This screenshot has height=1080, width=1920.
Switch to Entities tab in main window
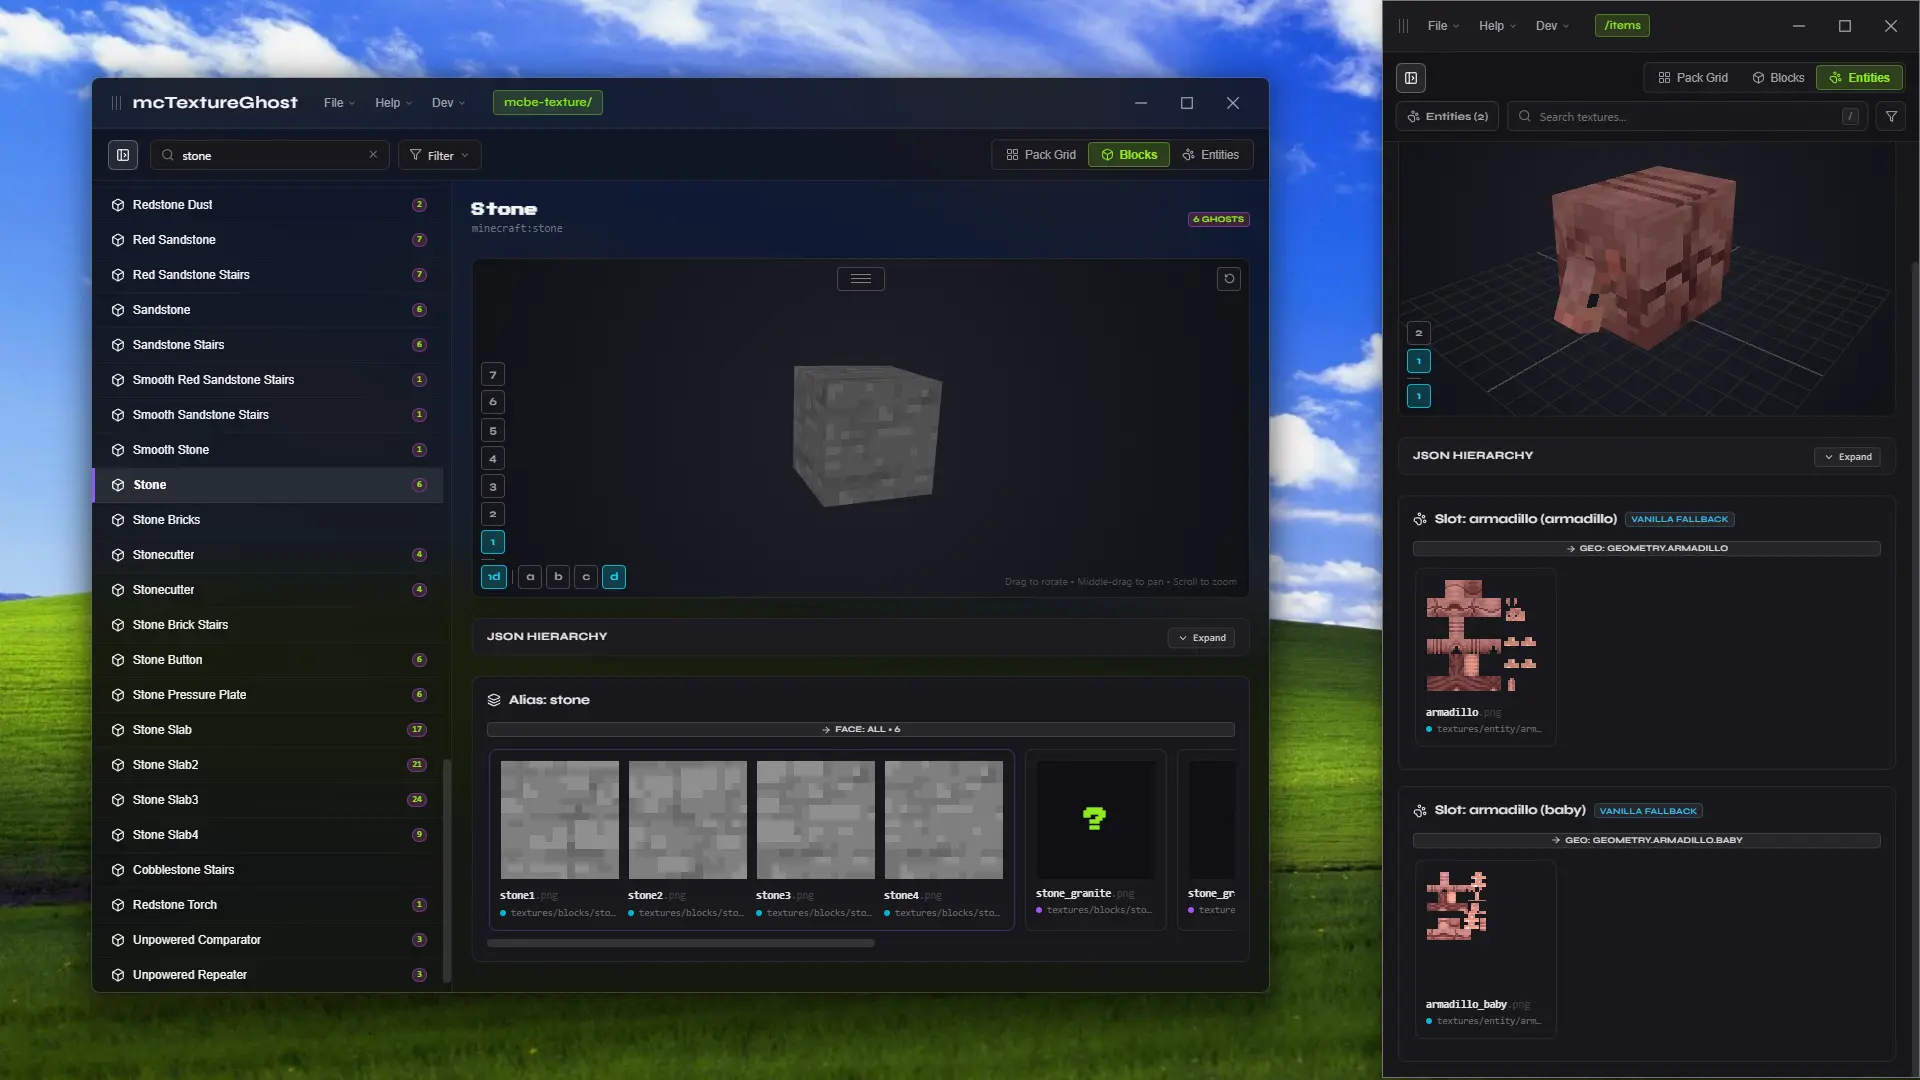pyautogui.click(x=1211, y=155)
